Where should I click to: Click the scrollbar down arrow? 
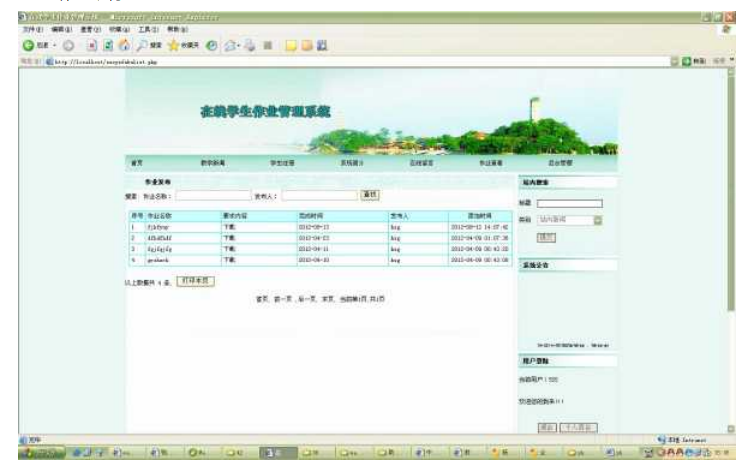731,429
